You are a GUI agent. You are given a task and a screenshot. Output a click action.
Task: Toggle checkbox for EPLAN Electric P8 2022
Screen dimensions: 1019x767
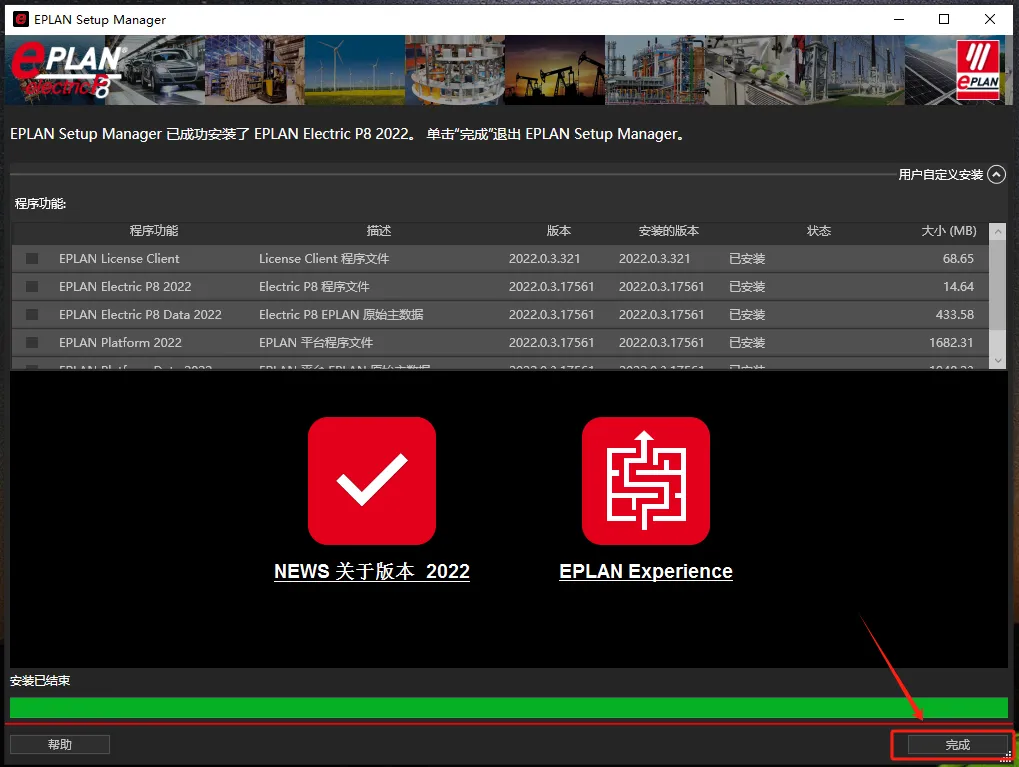[x=32, y=287]
